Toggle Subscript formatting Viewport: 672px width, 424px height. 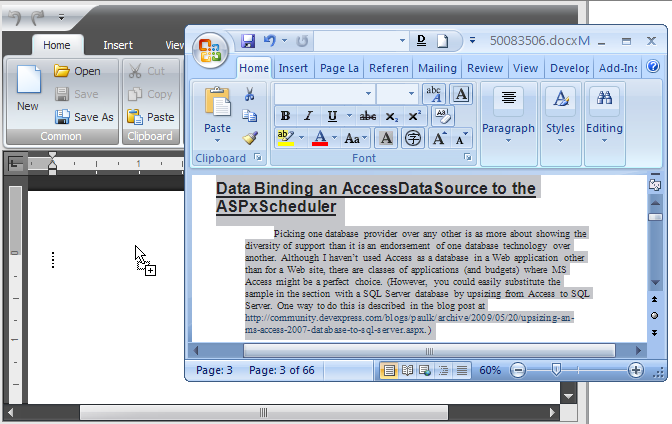pyautogui.click(x=391, y=116)
